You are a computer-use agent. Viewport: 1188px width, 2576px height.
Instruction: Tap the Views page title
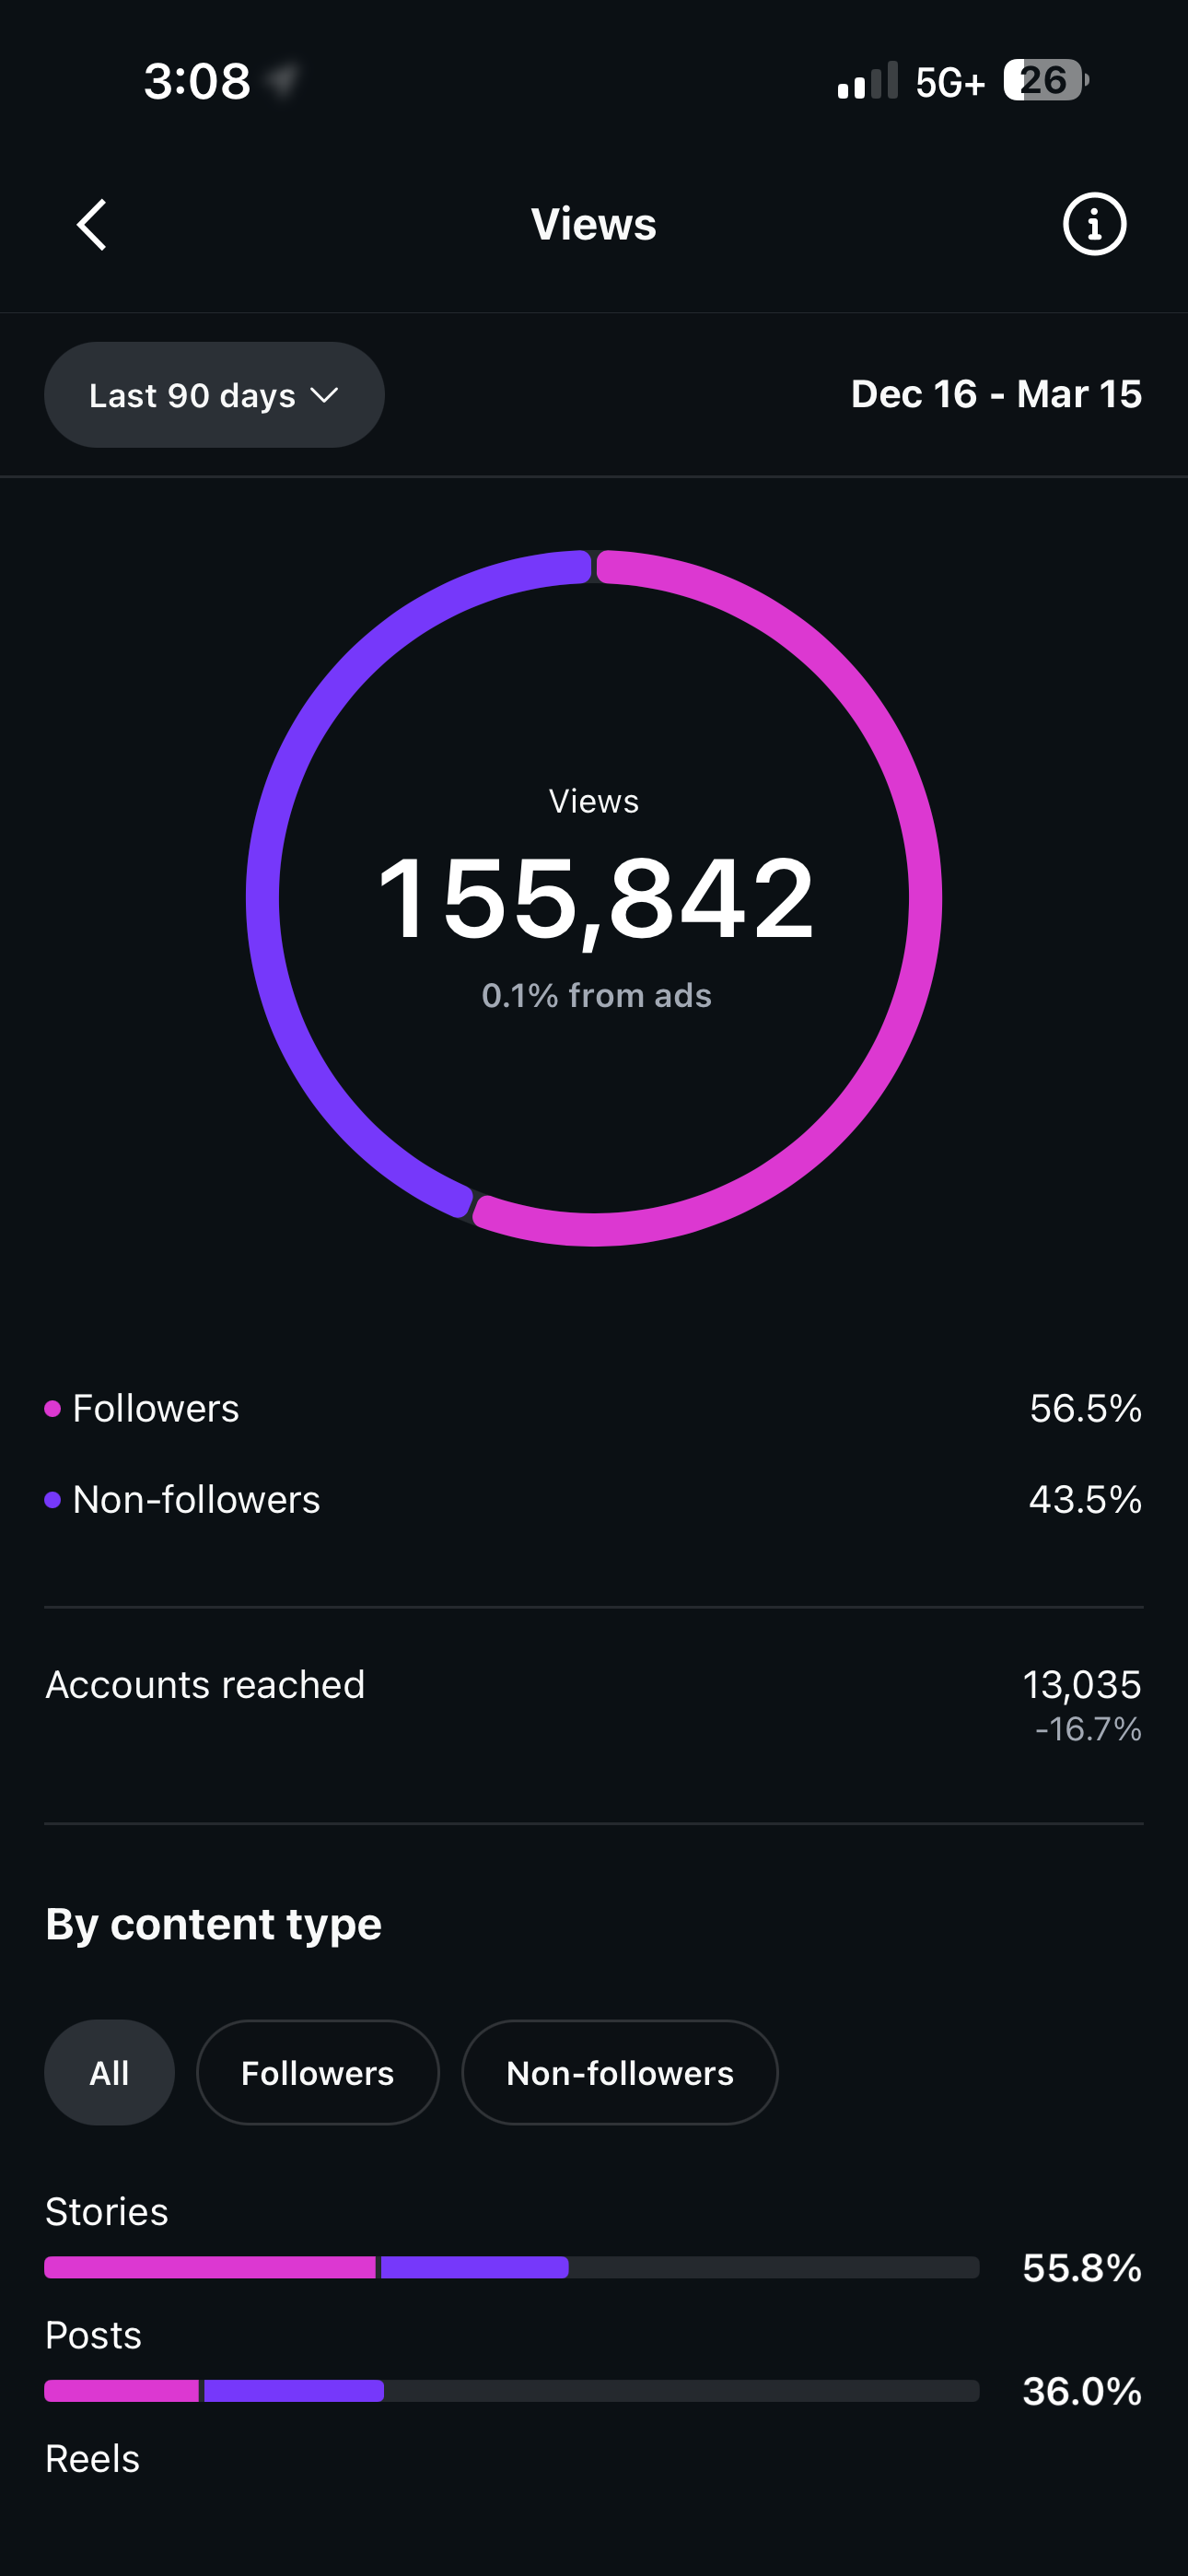click(594, 224)
